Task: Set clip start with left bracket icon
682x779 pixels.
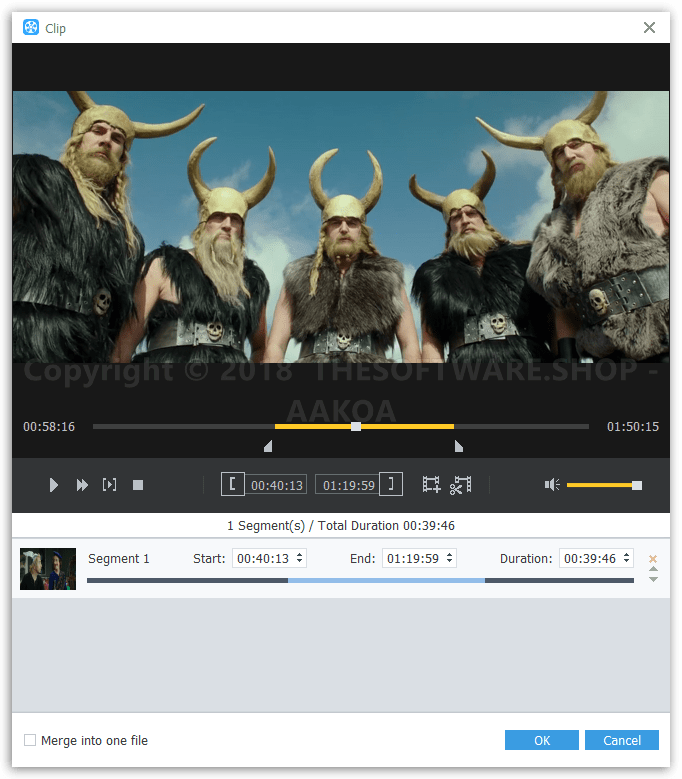Action: pos(232,484)
